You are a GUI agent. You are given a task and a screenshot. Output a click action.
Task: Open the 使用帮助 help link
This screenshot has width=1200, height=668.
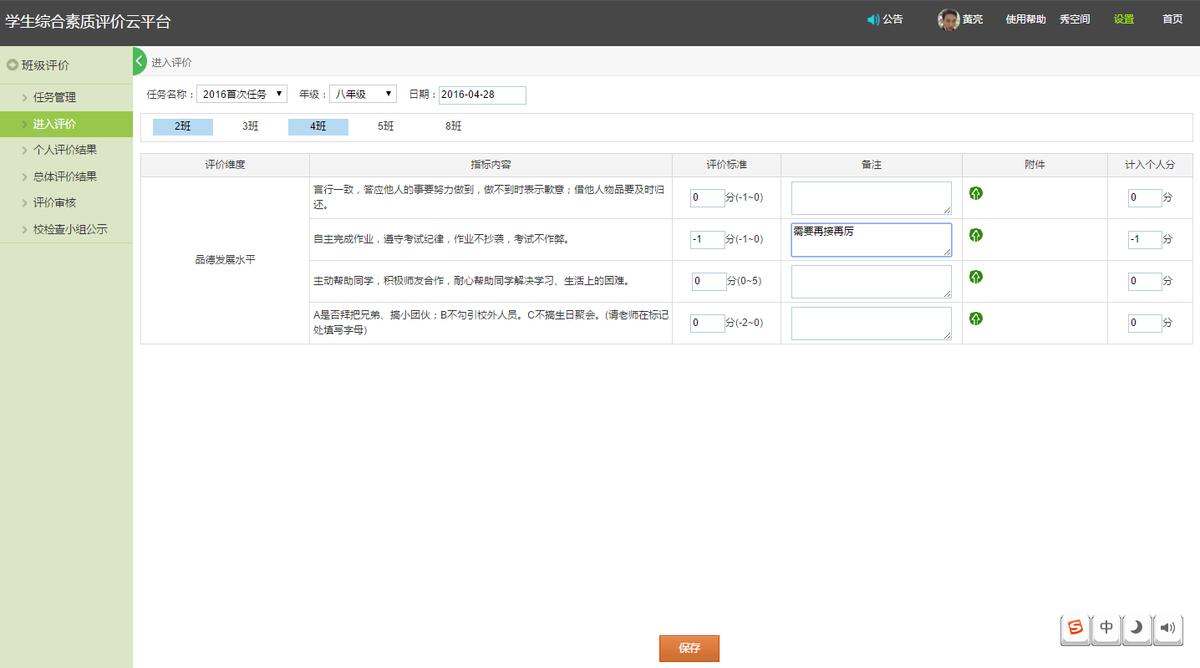point(1025,18)
